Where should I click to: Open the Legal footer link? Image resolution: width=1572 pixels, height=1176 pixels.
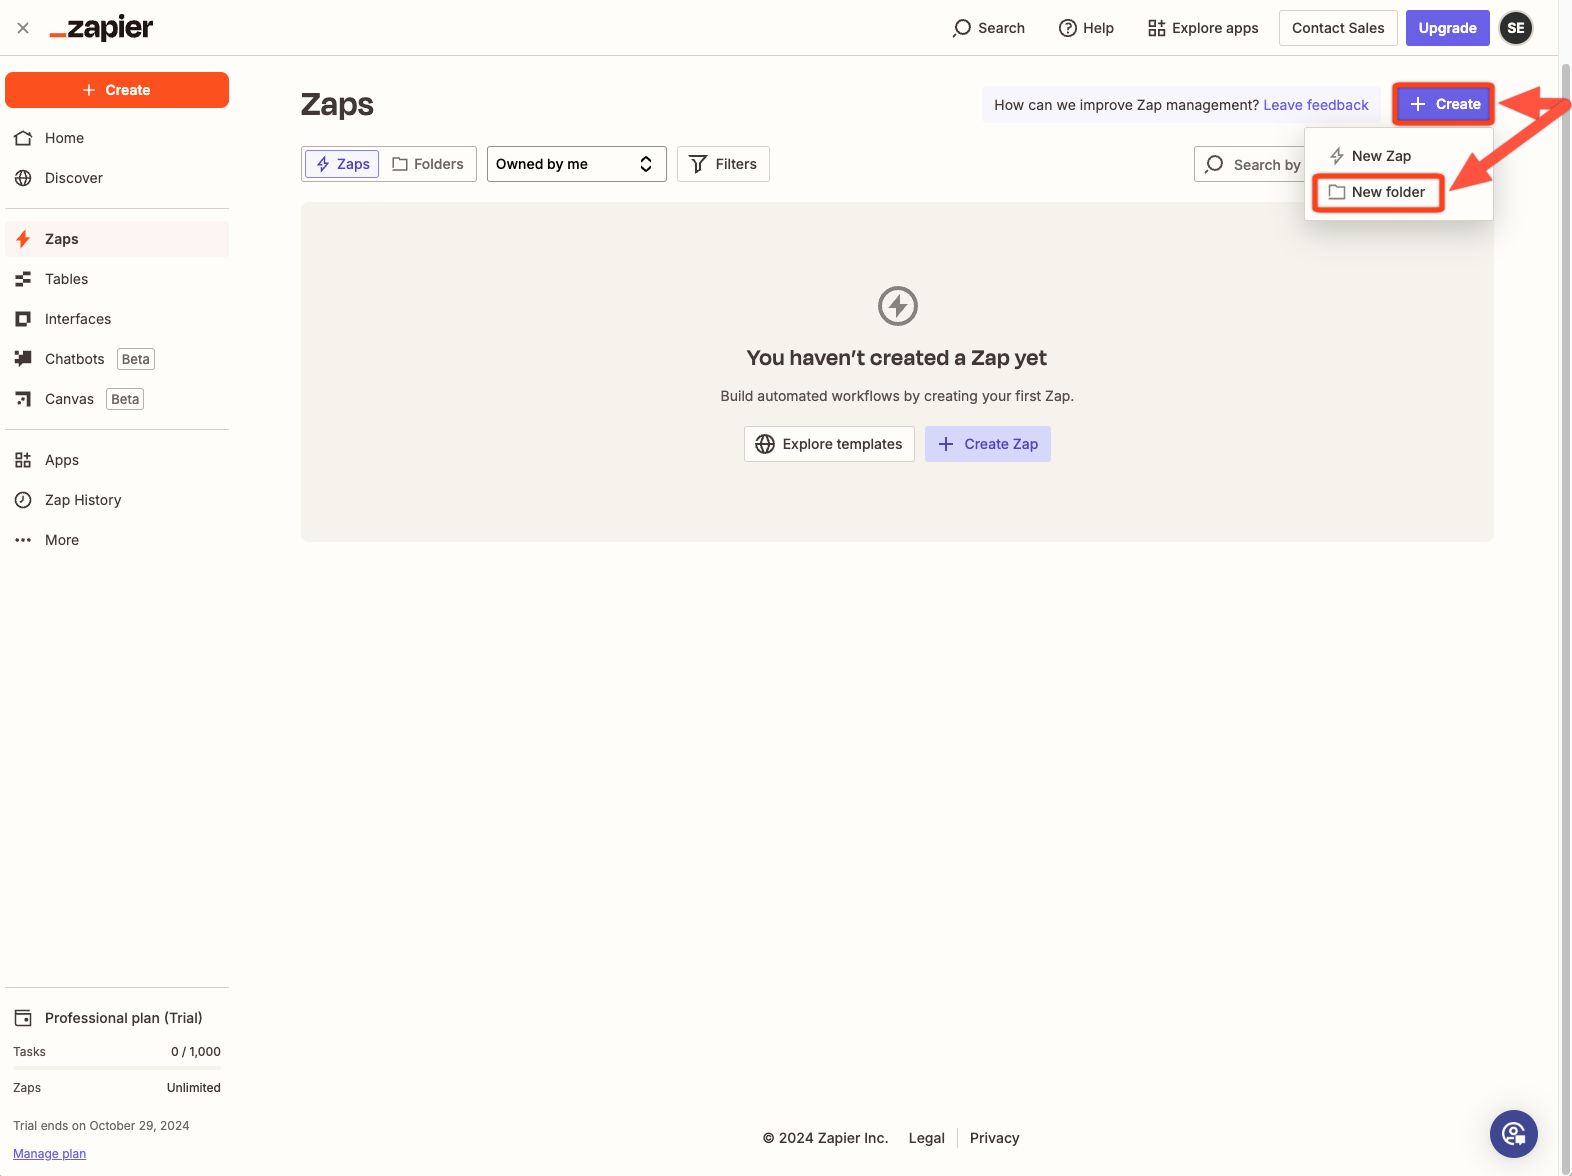[927, 1138]
